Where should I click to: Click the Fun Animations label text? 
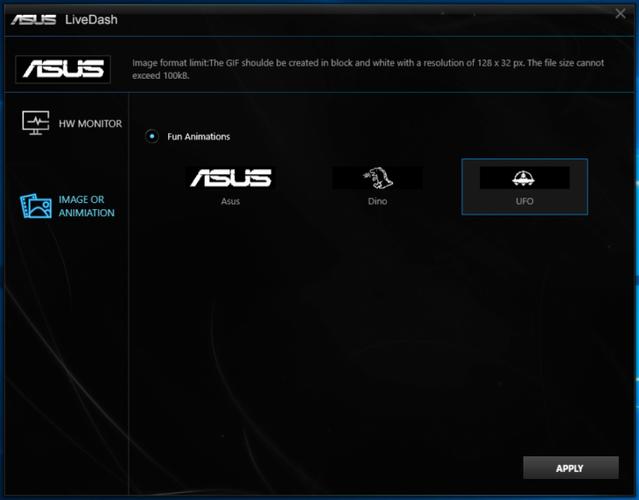198,137
